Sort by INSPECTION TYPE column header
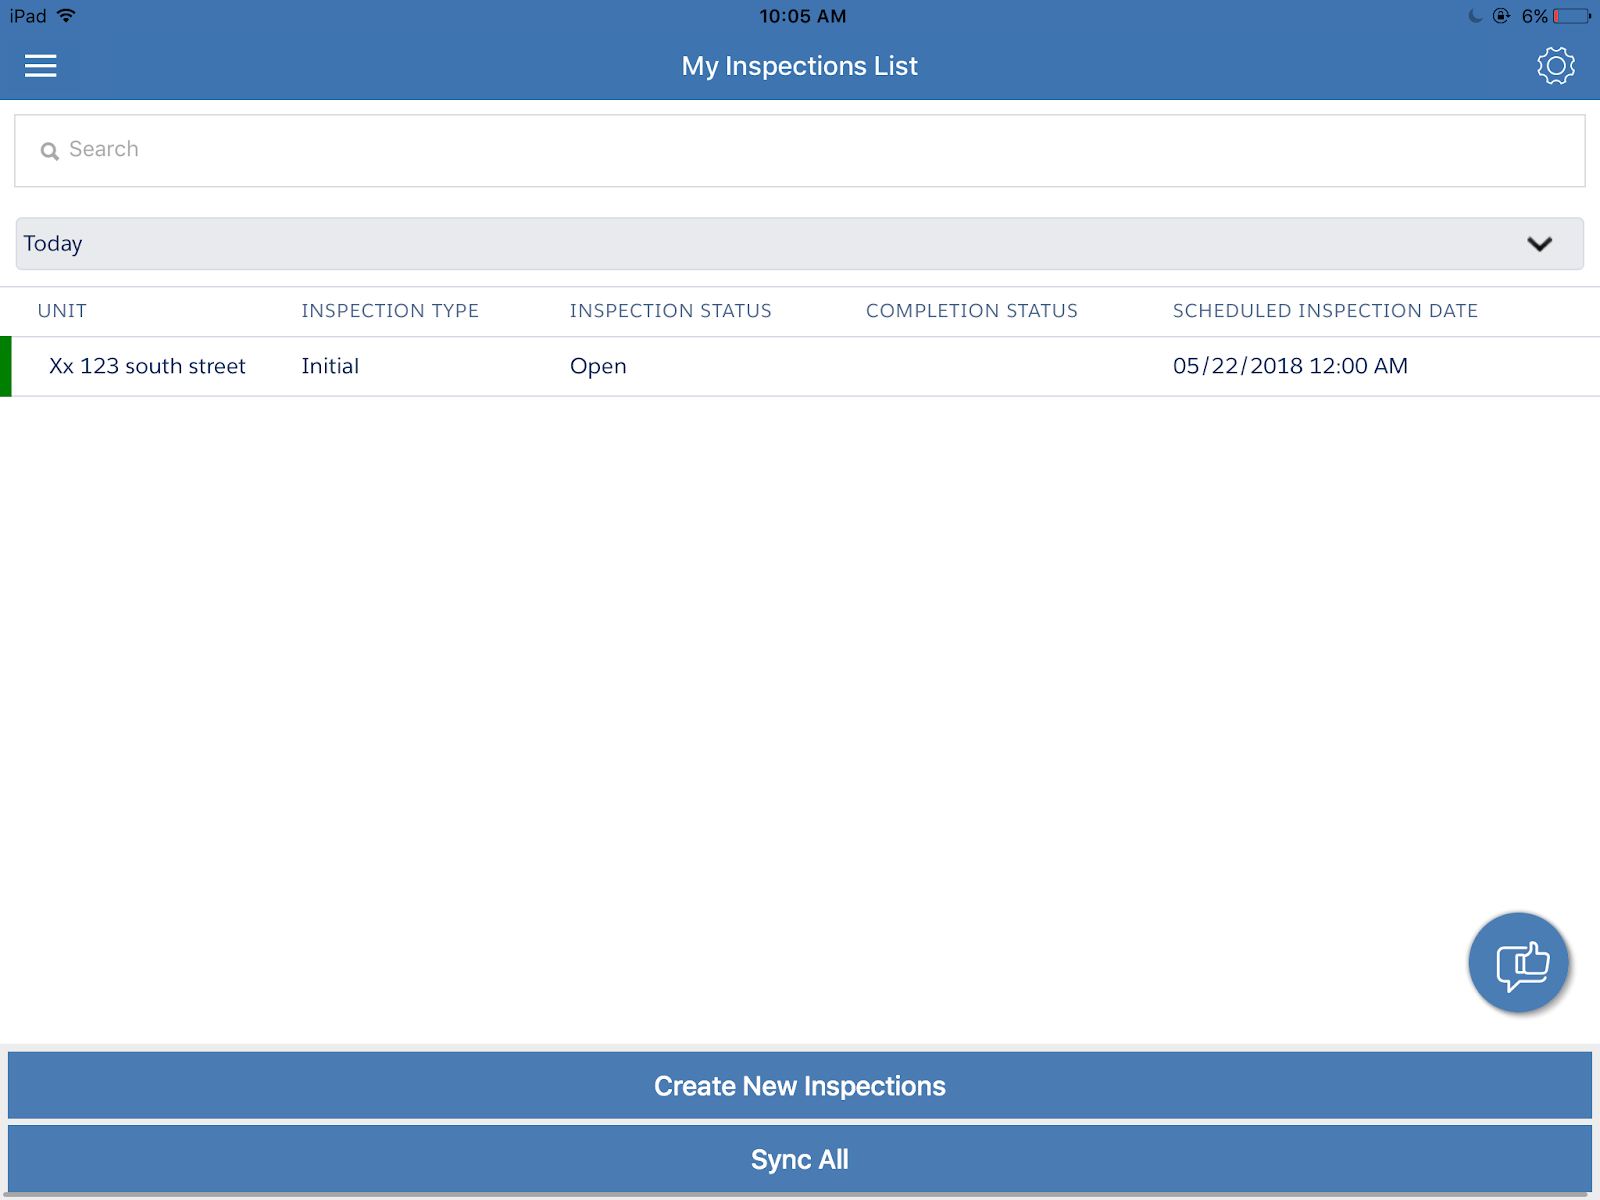Viewport: 1600px width, 1200px height. [x=390, y=311]
